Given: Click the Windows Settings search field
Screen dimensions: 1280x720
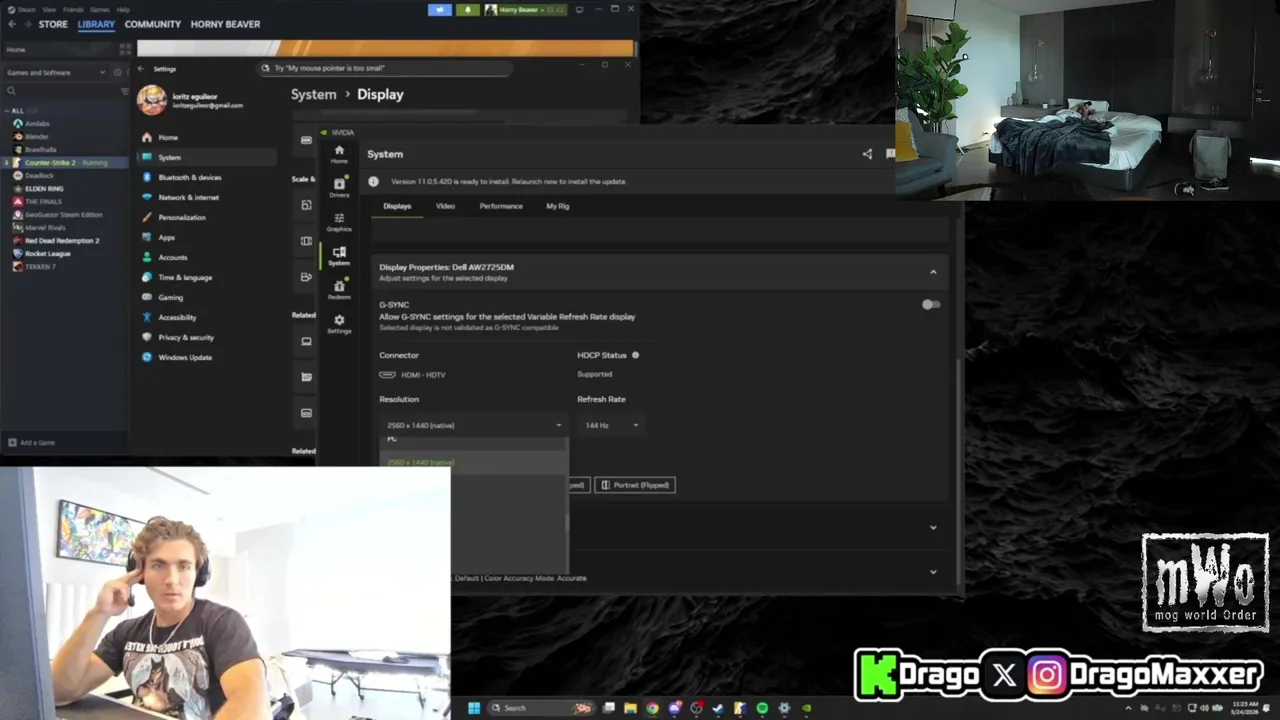Looking at the screenshot, I should click(385, 68).
